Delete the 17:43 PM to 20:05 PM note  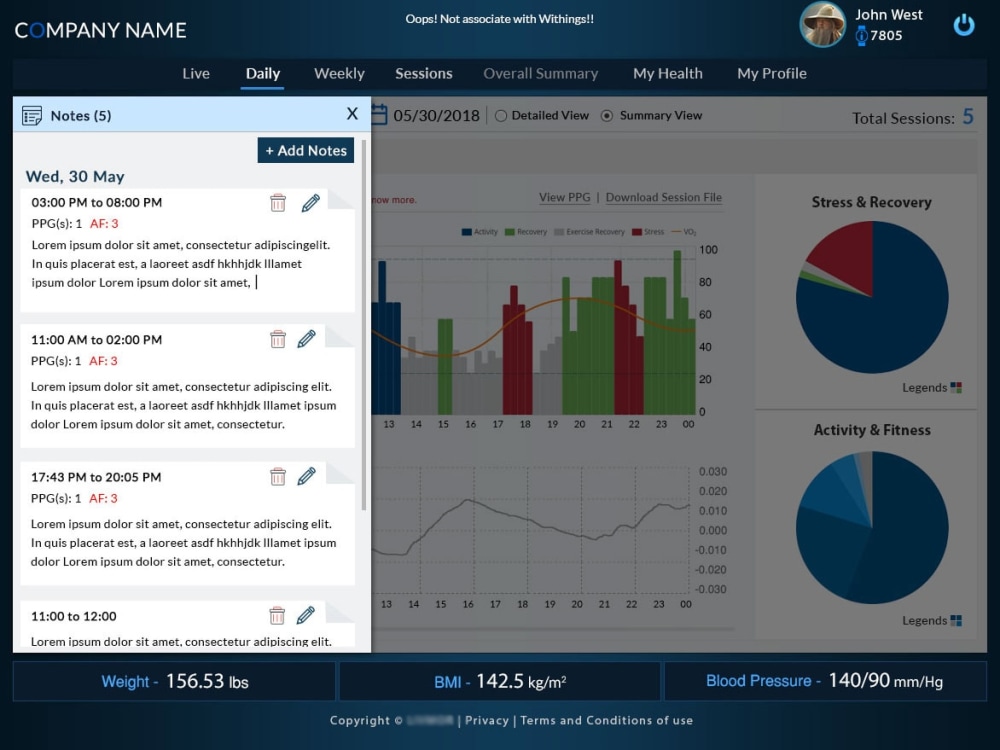[278, 476]
